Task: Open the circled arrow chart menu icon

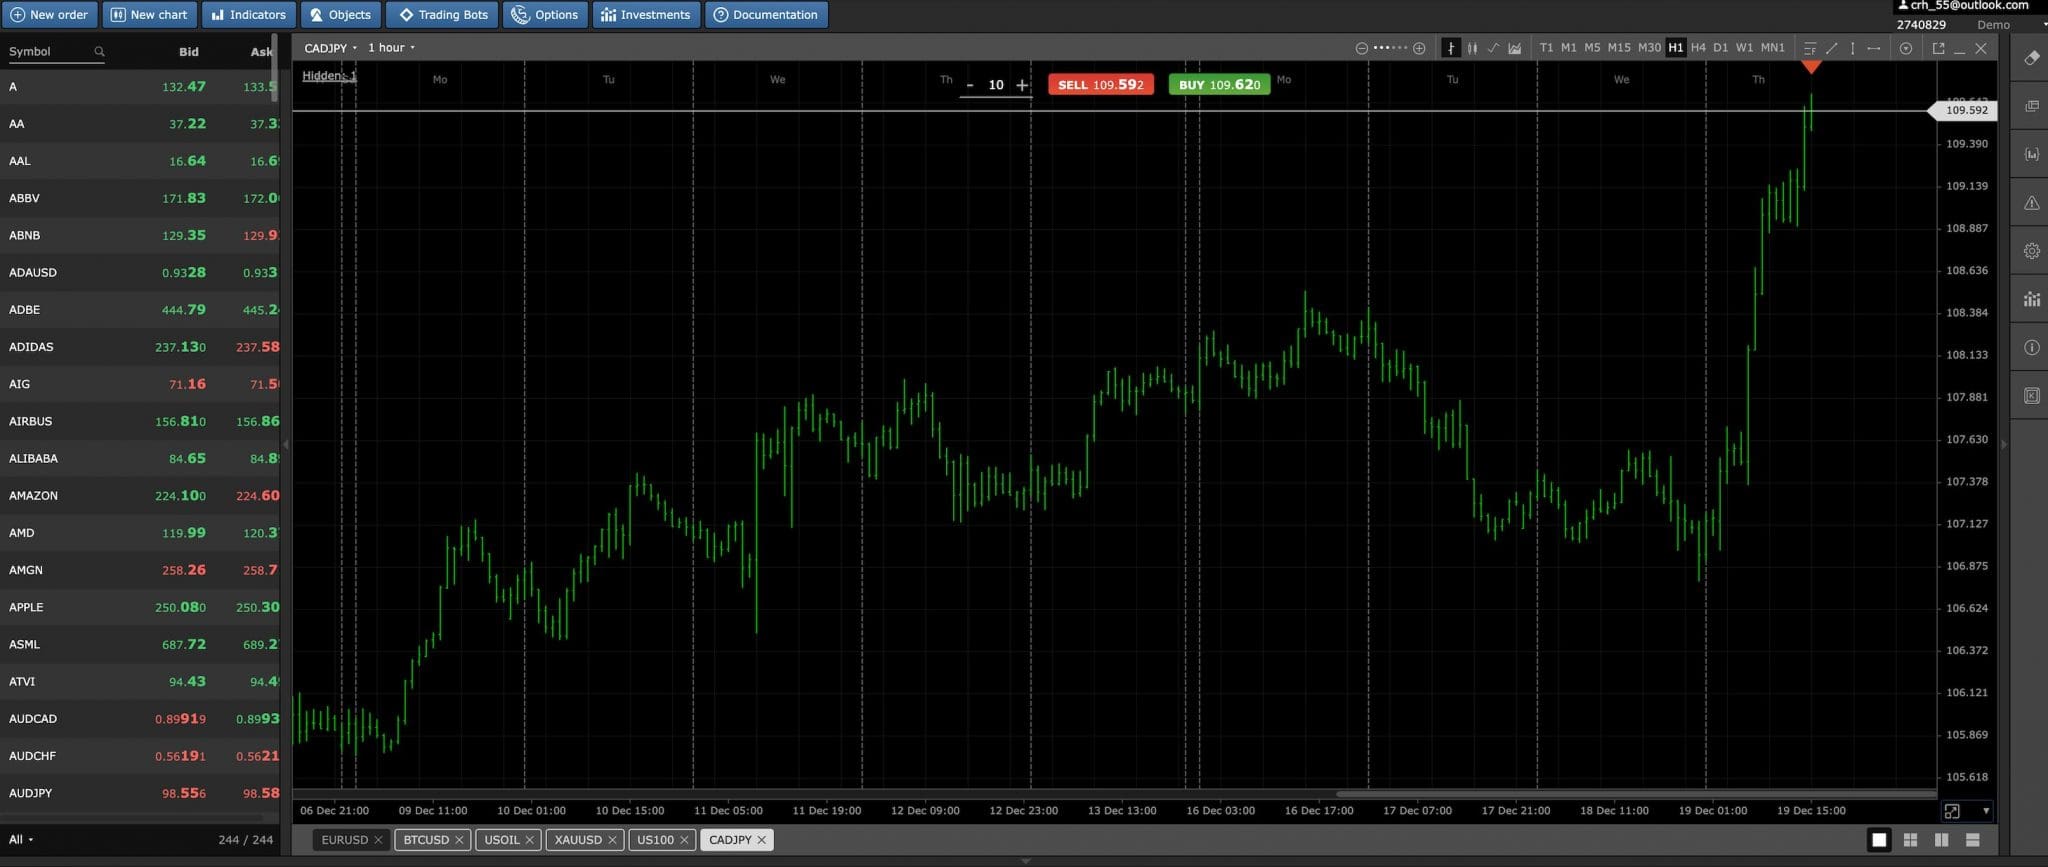Action: coord(1906,48)
